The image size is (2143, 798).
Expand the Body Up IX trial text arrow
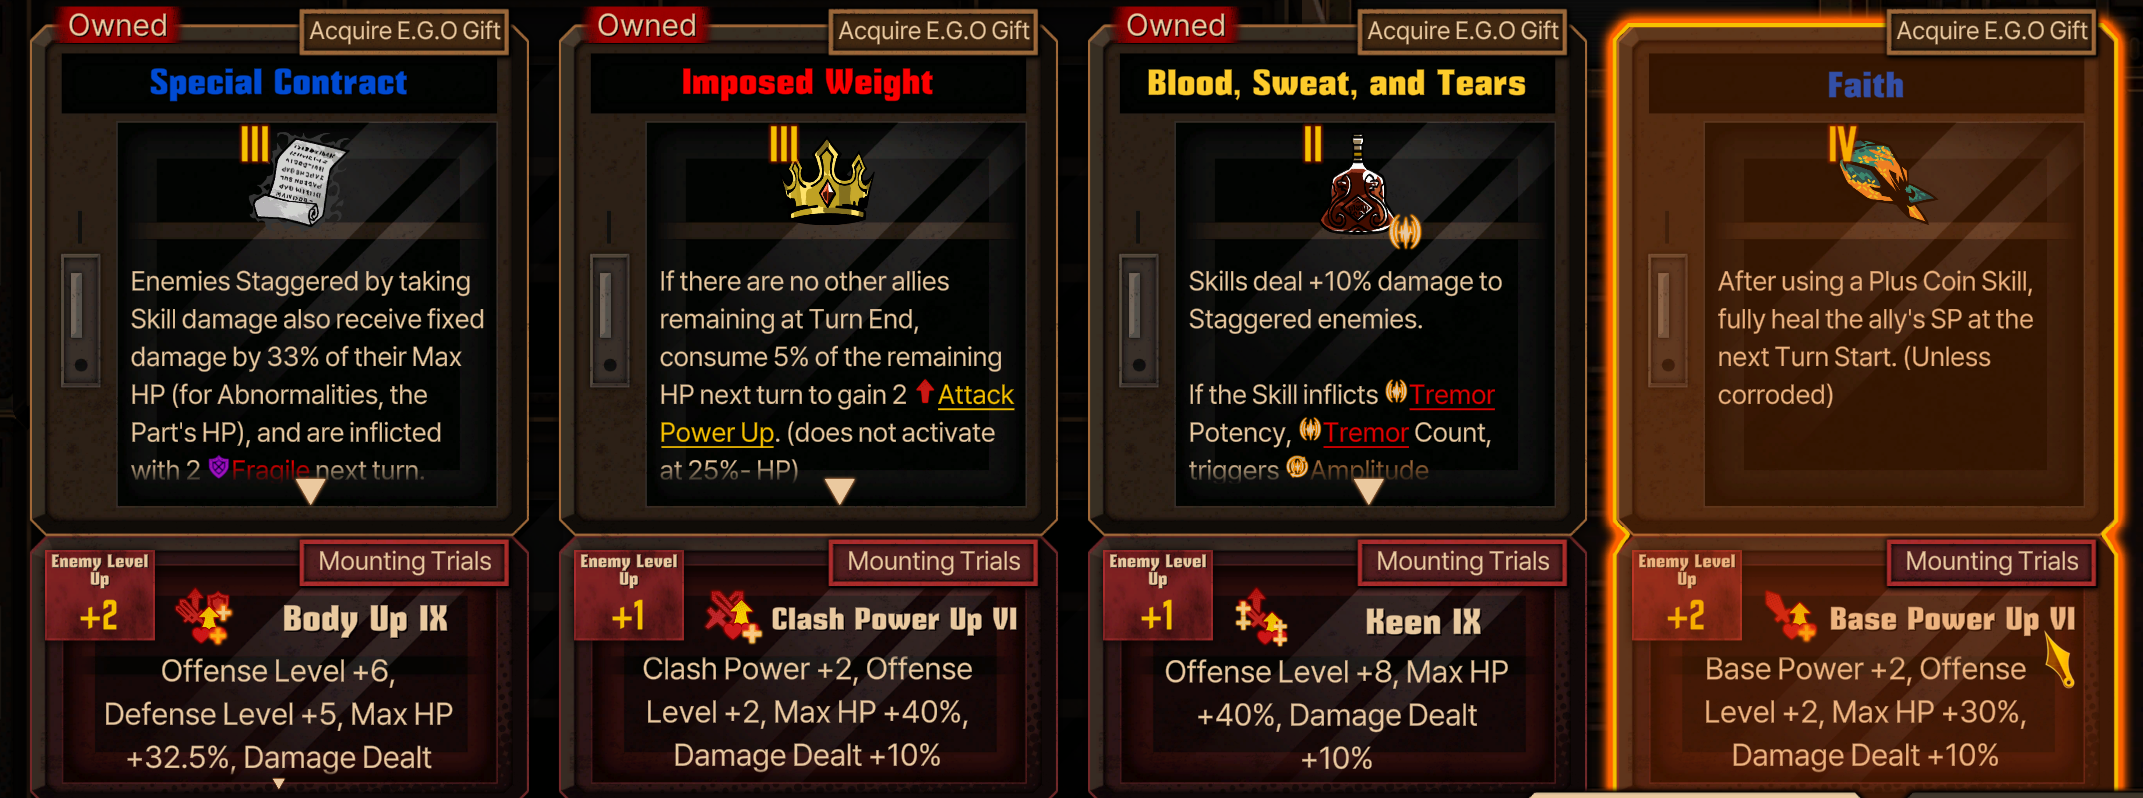coord(279,784)
